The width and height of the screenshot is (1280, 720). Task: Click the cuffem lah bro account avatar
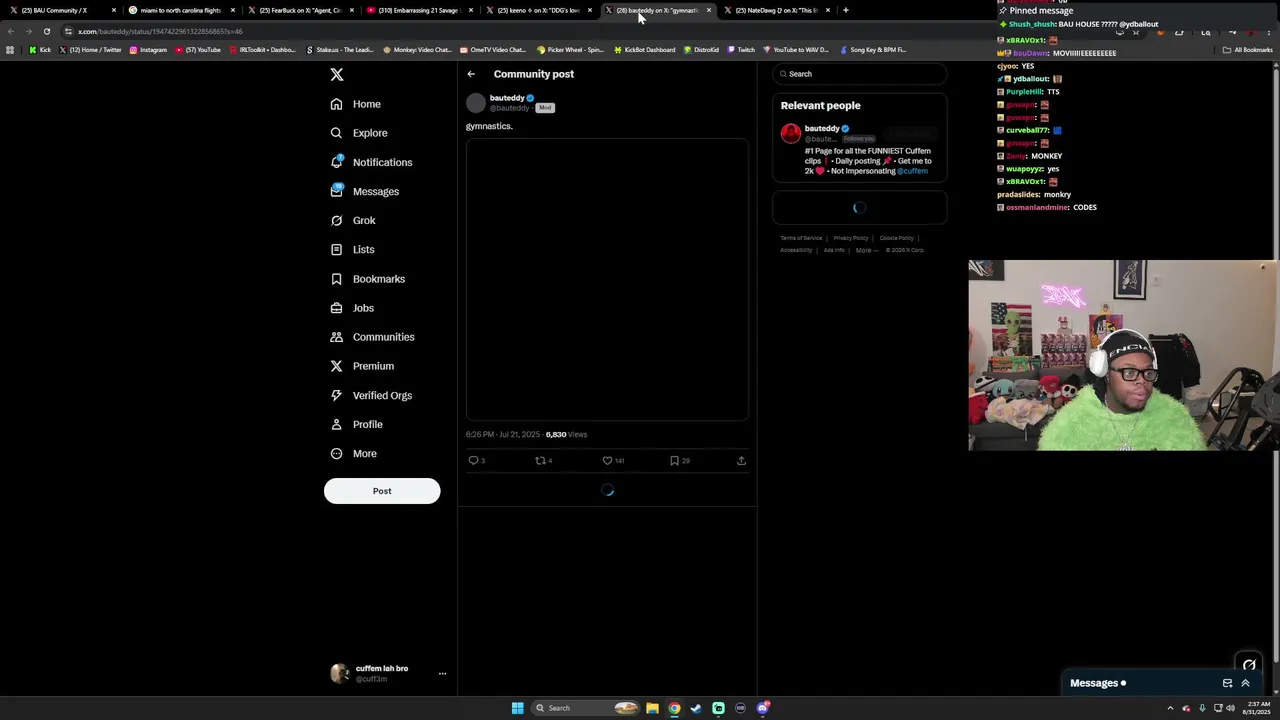(x=340, y=673)
